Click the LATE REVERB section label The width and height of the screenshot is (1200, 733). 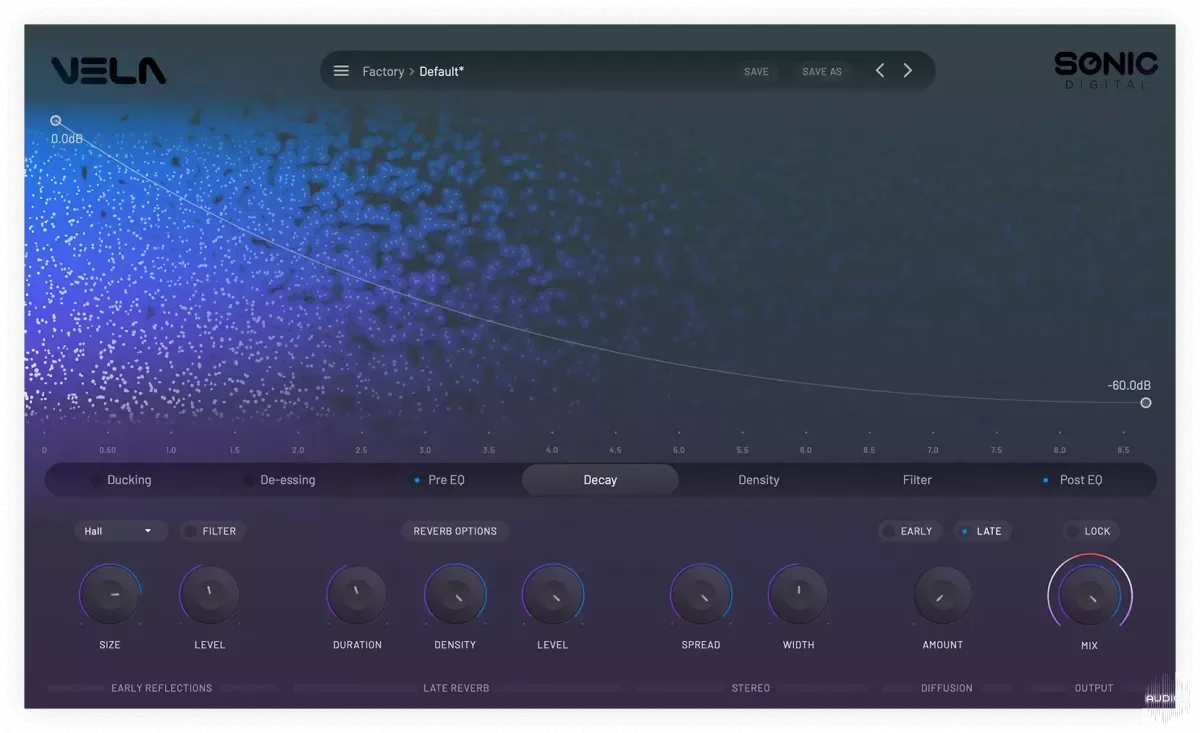[x=456, y=688]
